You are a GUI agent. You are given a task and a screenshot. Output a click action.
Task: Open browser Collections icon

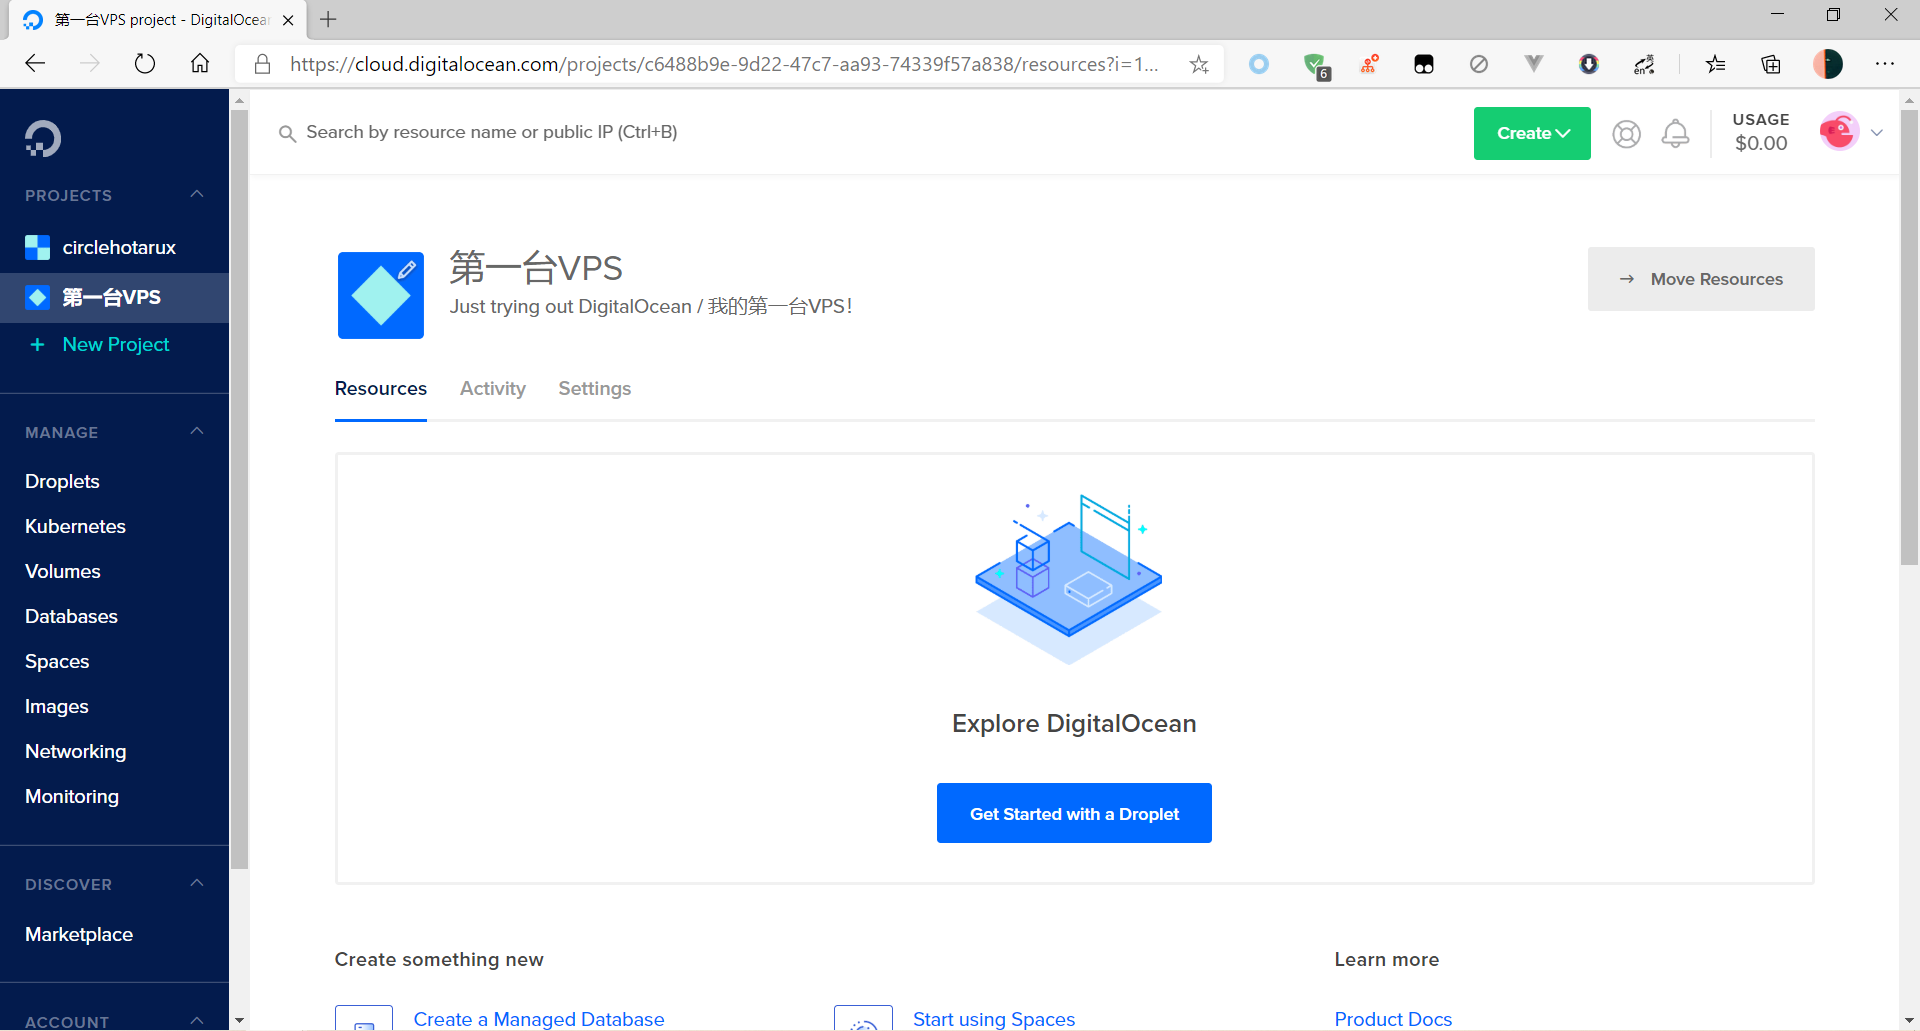1771,64
